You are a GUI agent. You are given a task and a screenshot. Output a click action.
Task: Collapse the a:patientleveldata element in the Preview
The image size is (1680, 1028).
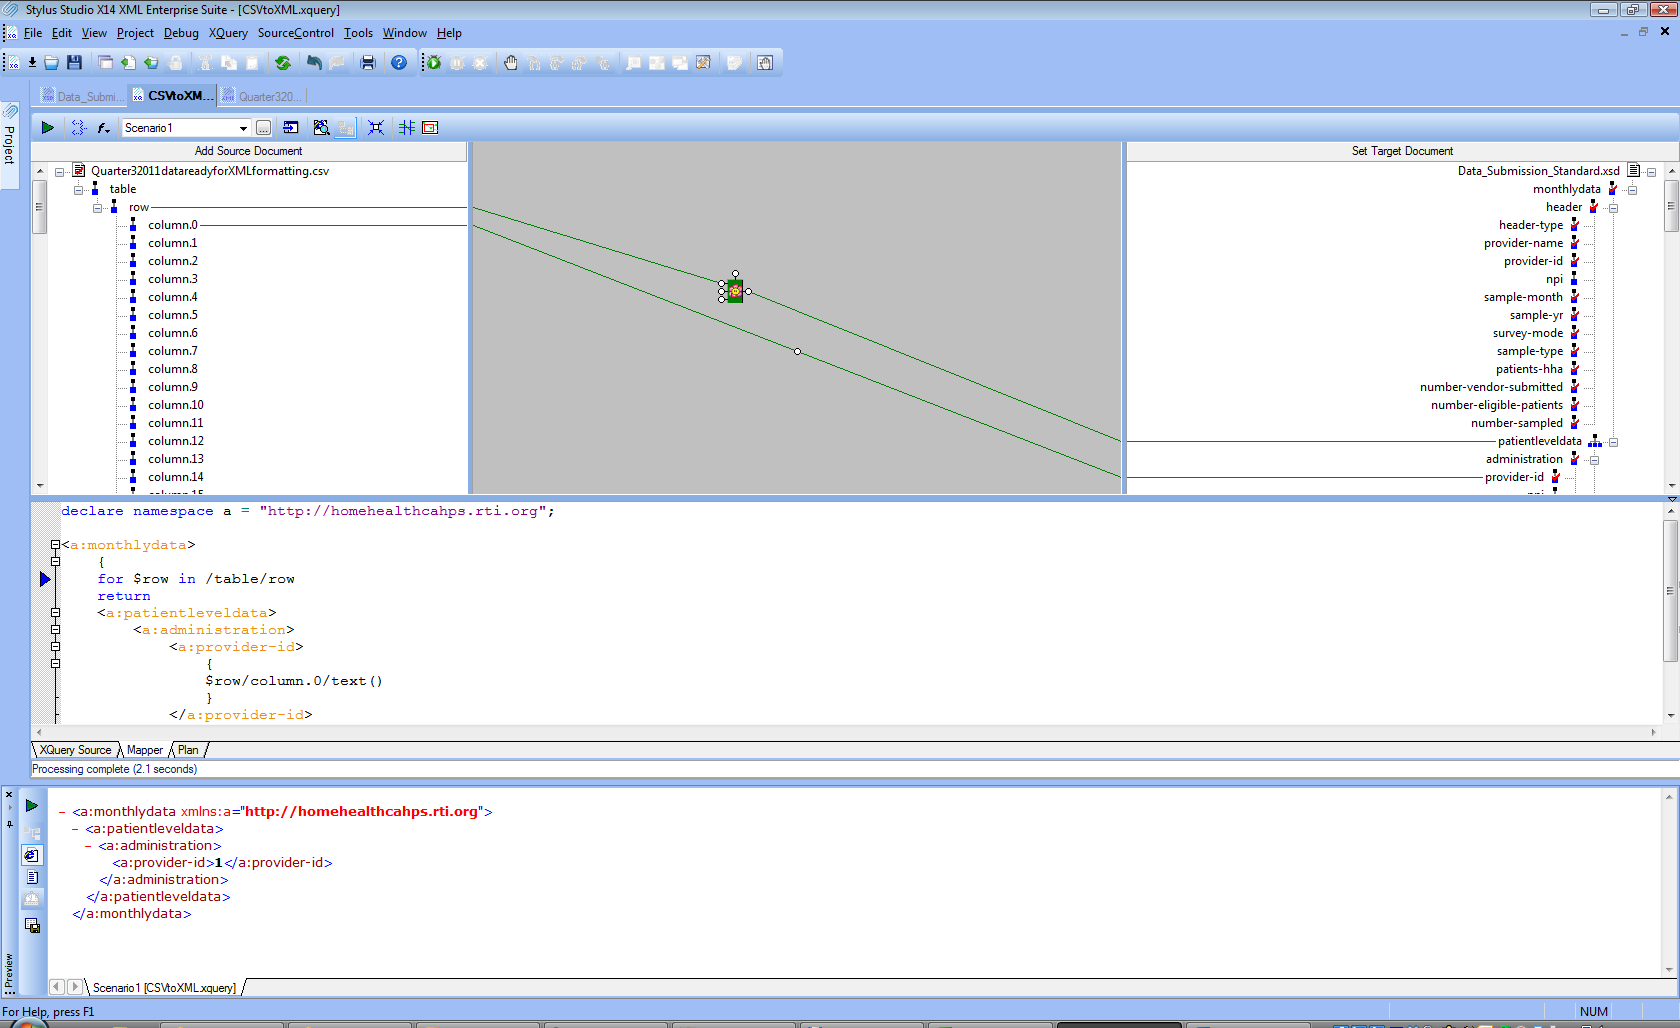[x=76, y=829]
